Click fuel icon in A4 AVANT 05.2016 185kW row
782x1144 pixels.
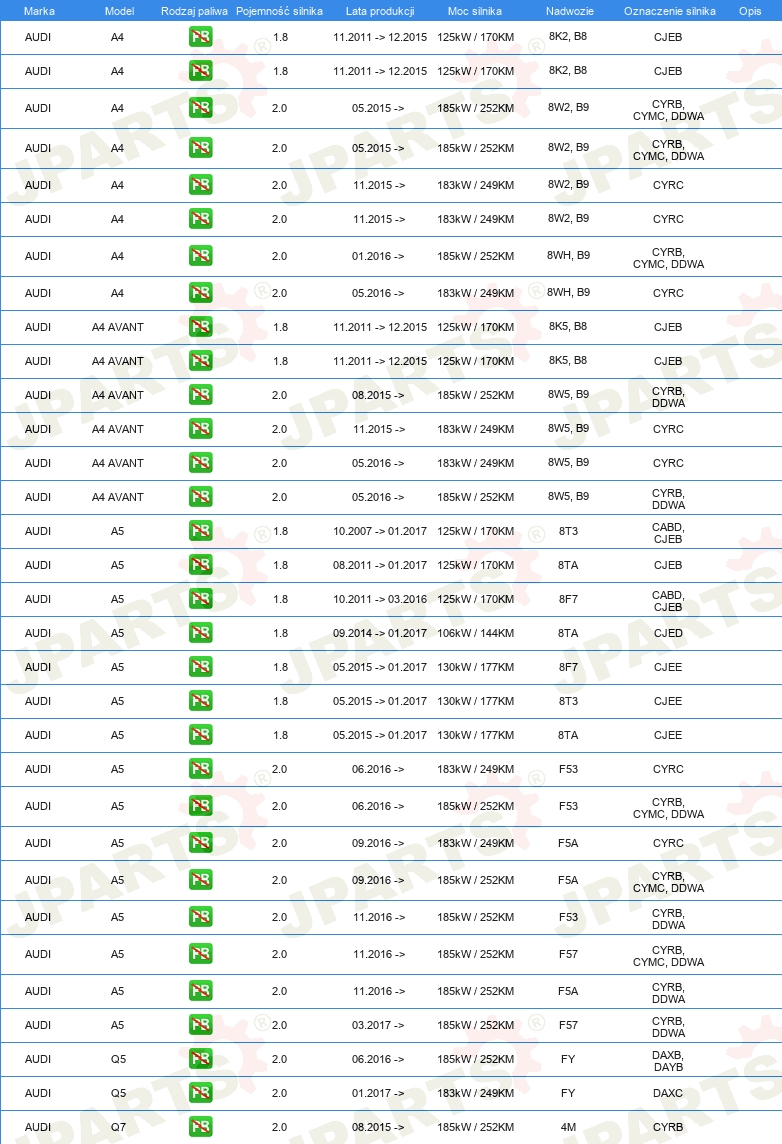tap(201, 498)
